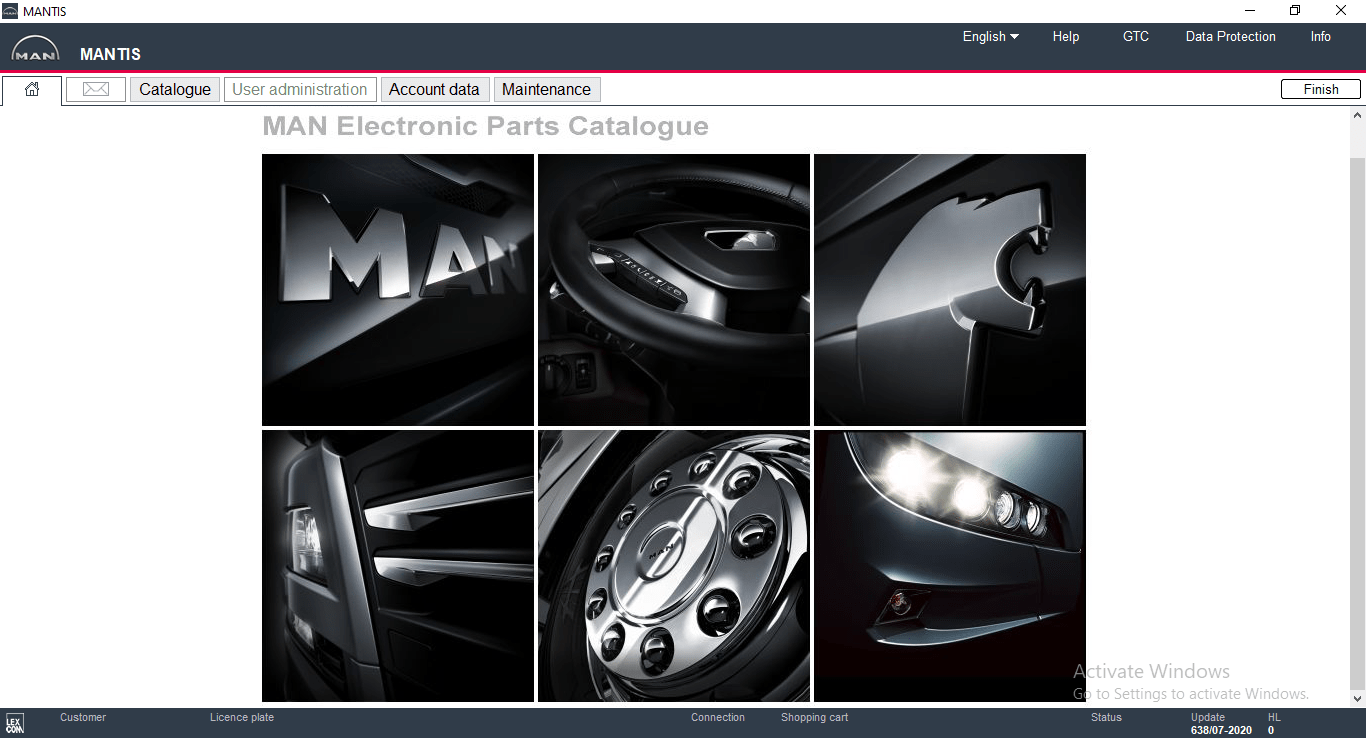
Task: Click the lion emblem image
Action: tap(950, 290)
